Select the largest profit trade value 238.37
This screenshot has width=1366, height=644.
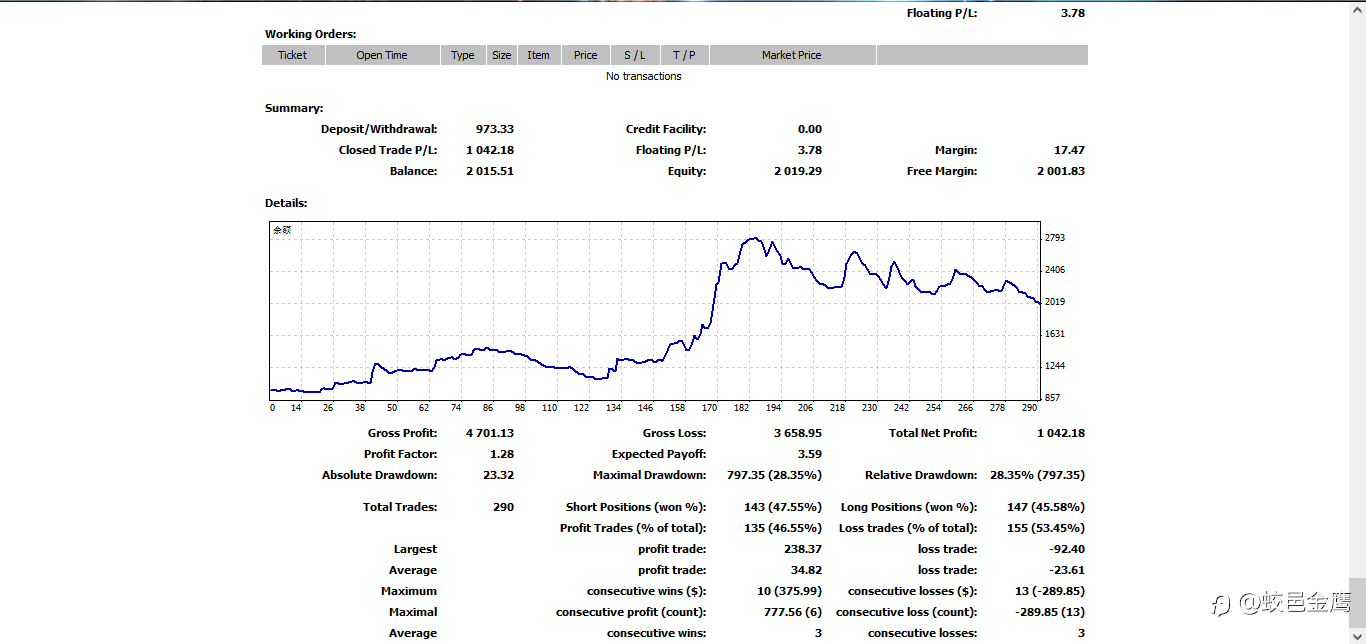click(803, 549)
